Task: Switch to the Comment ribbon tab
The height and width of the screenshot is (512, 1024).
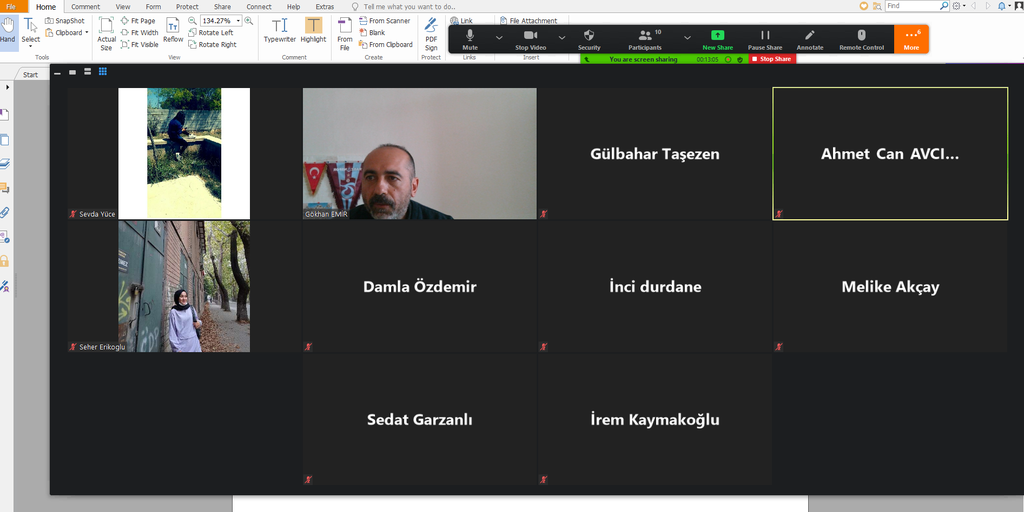Action: 85,7
